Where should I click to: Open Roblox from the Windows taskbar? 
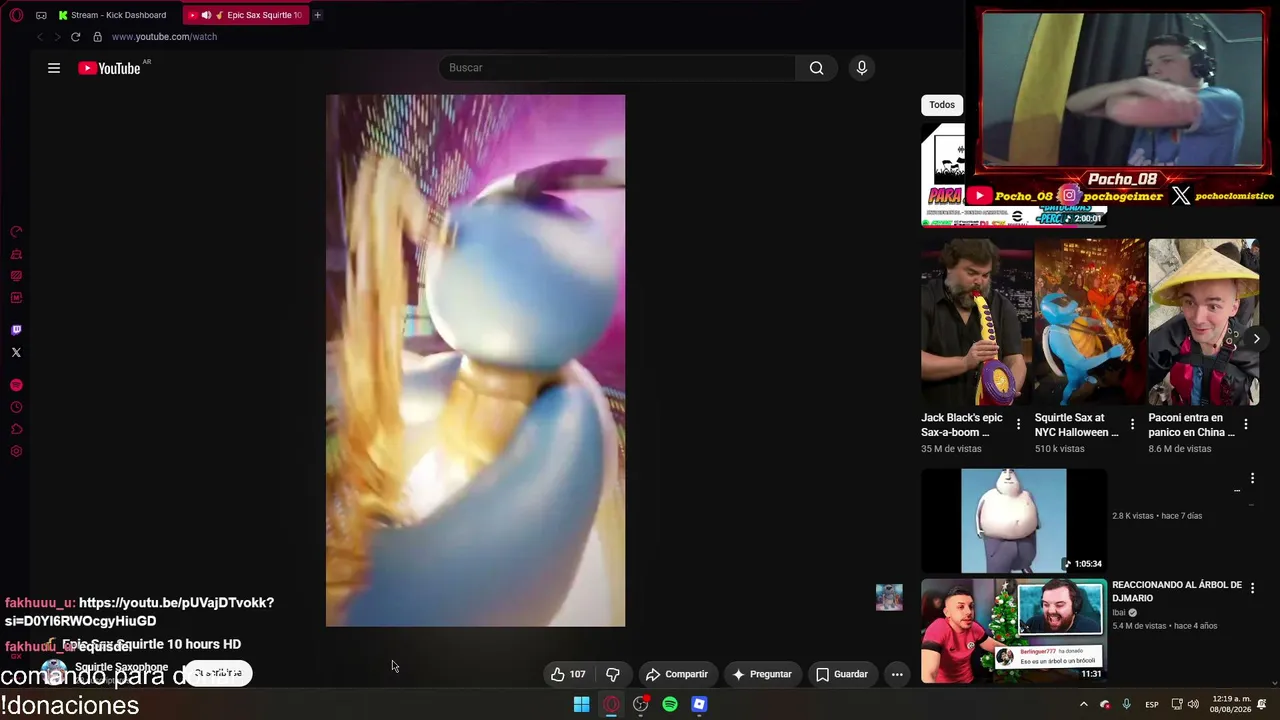point(699,704)
